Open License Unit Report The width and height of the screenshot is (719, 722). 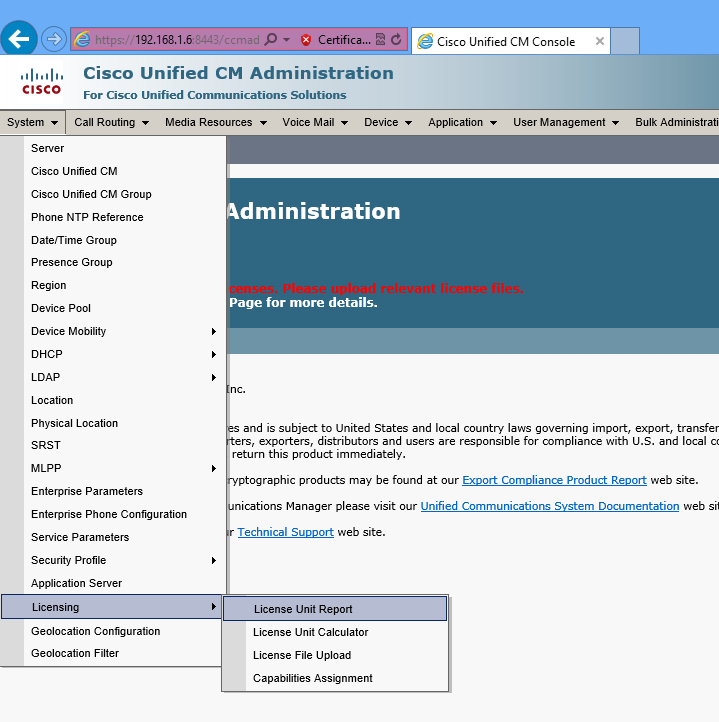point(335,609)
